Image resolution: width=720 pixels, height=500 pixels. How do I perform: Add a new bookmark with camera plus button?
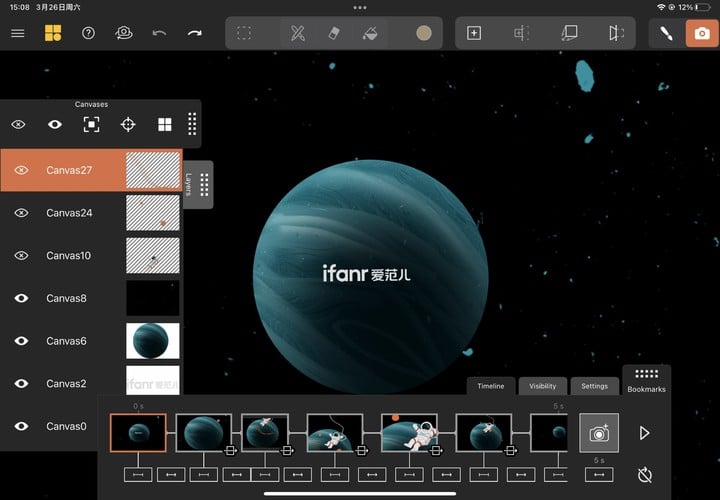(599, 433)
